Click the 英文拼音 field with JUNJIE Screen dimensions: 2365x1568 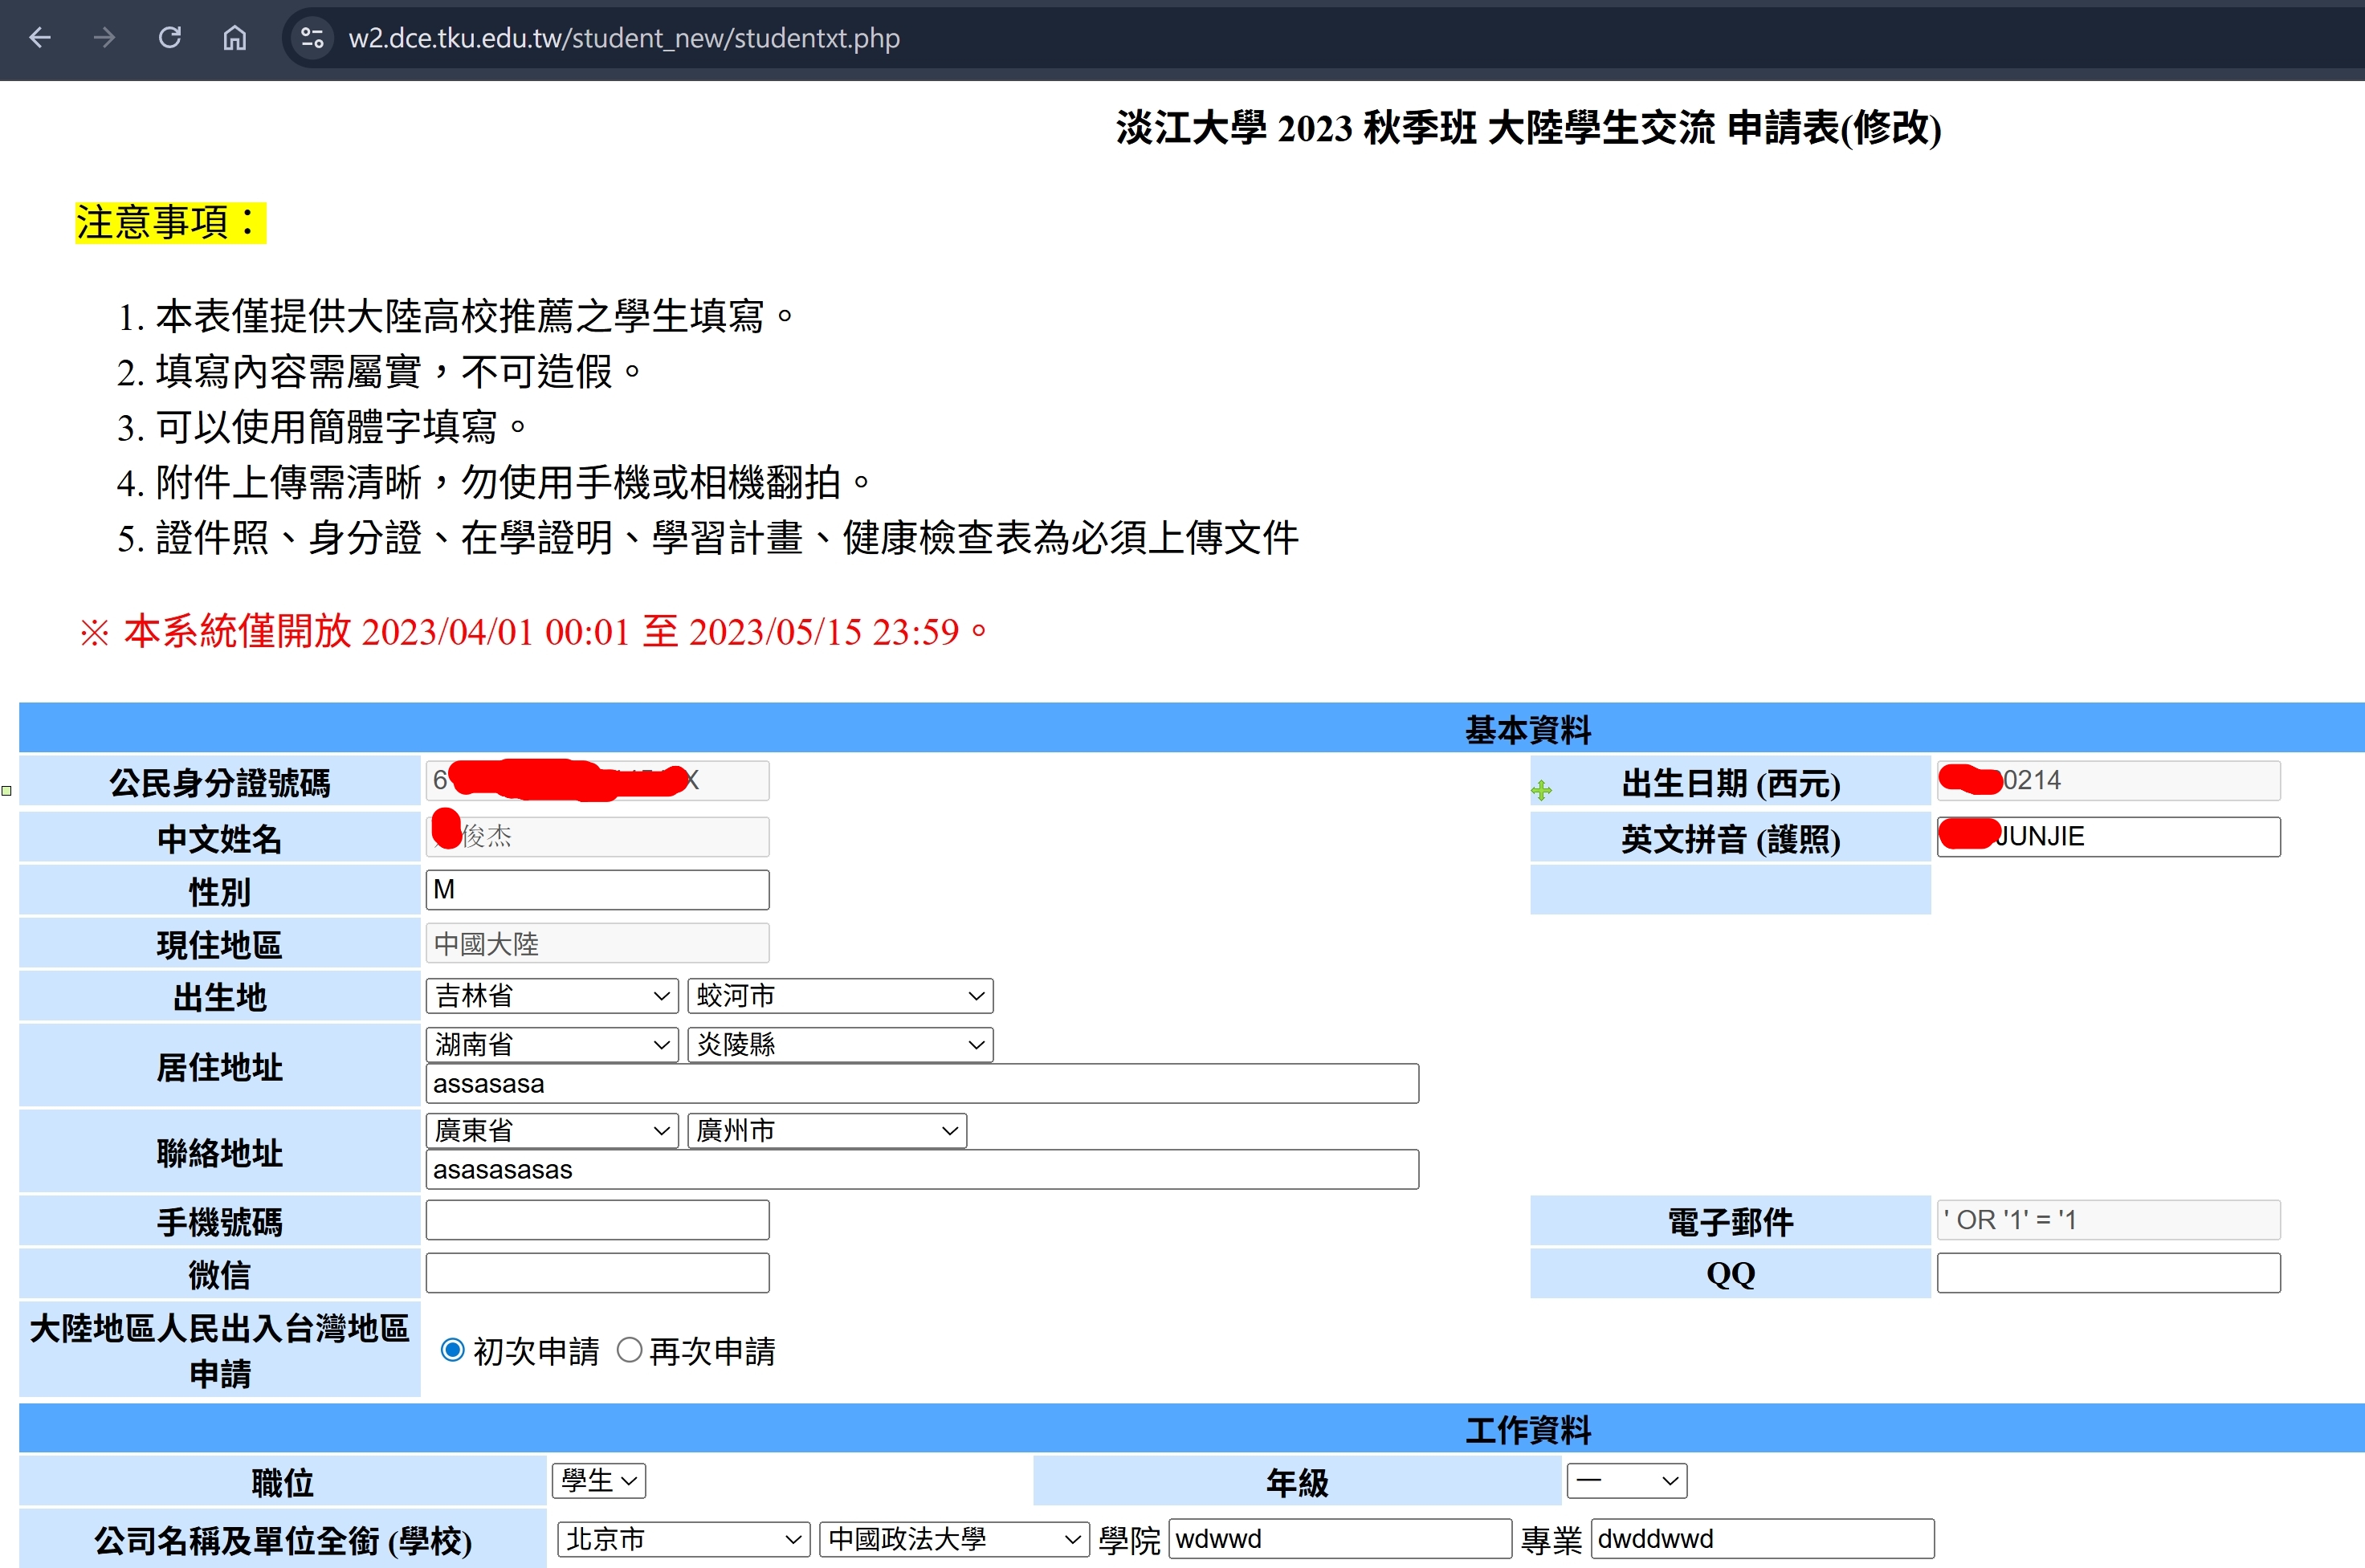tap(2108, 837)
